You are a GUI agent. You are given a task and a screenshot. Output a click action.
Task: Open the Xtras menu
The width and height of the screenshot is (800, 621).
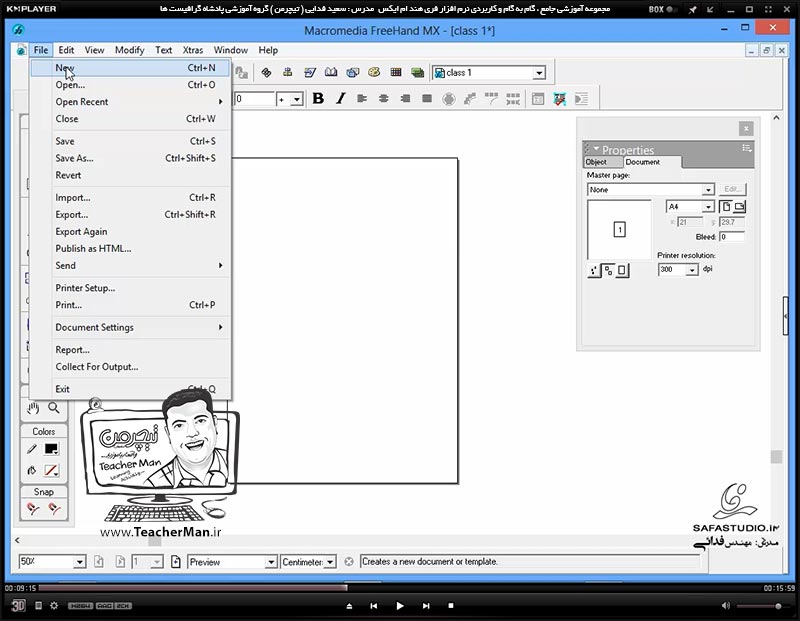[193, 50]
